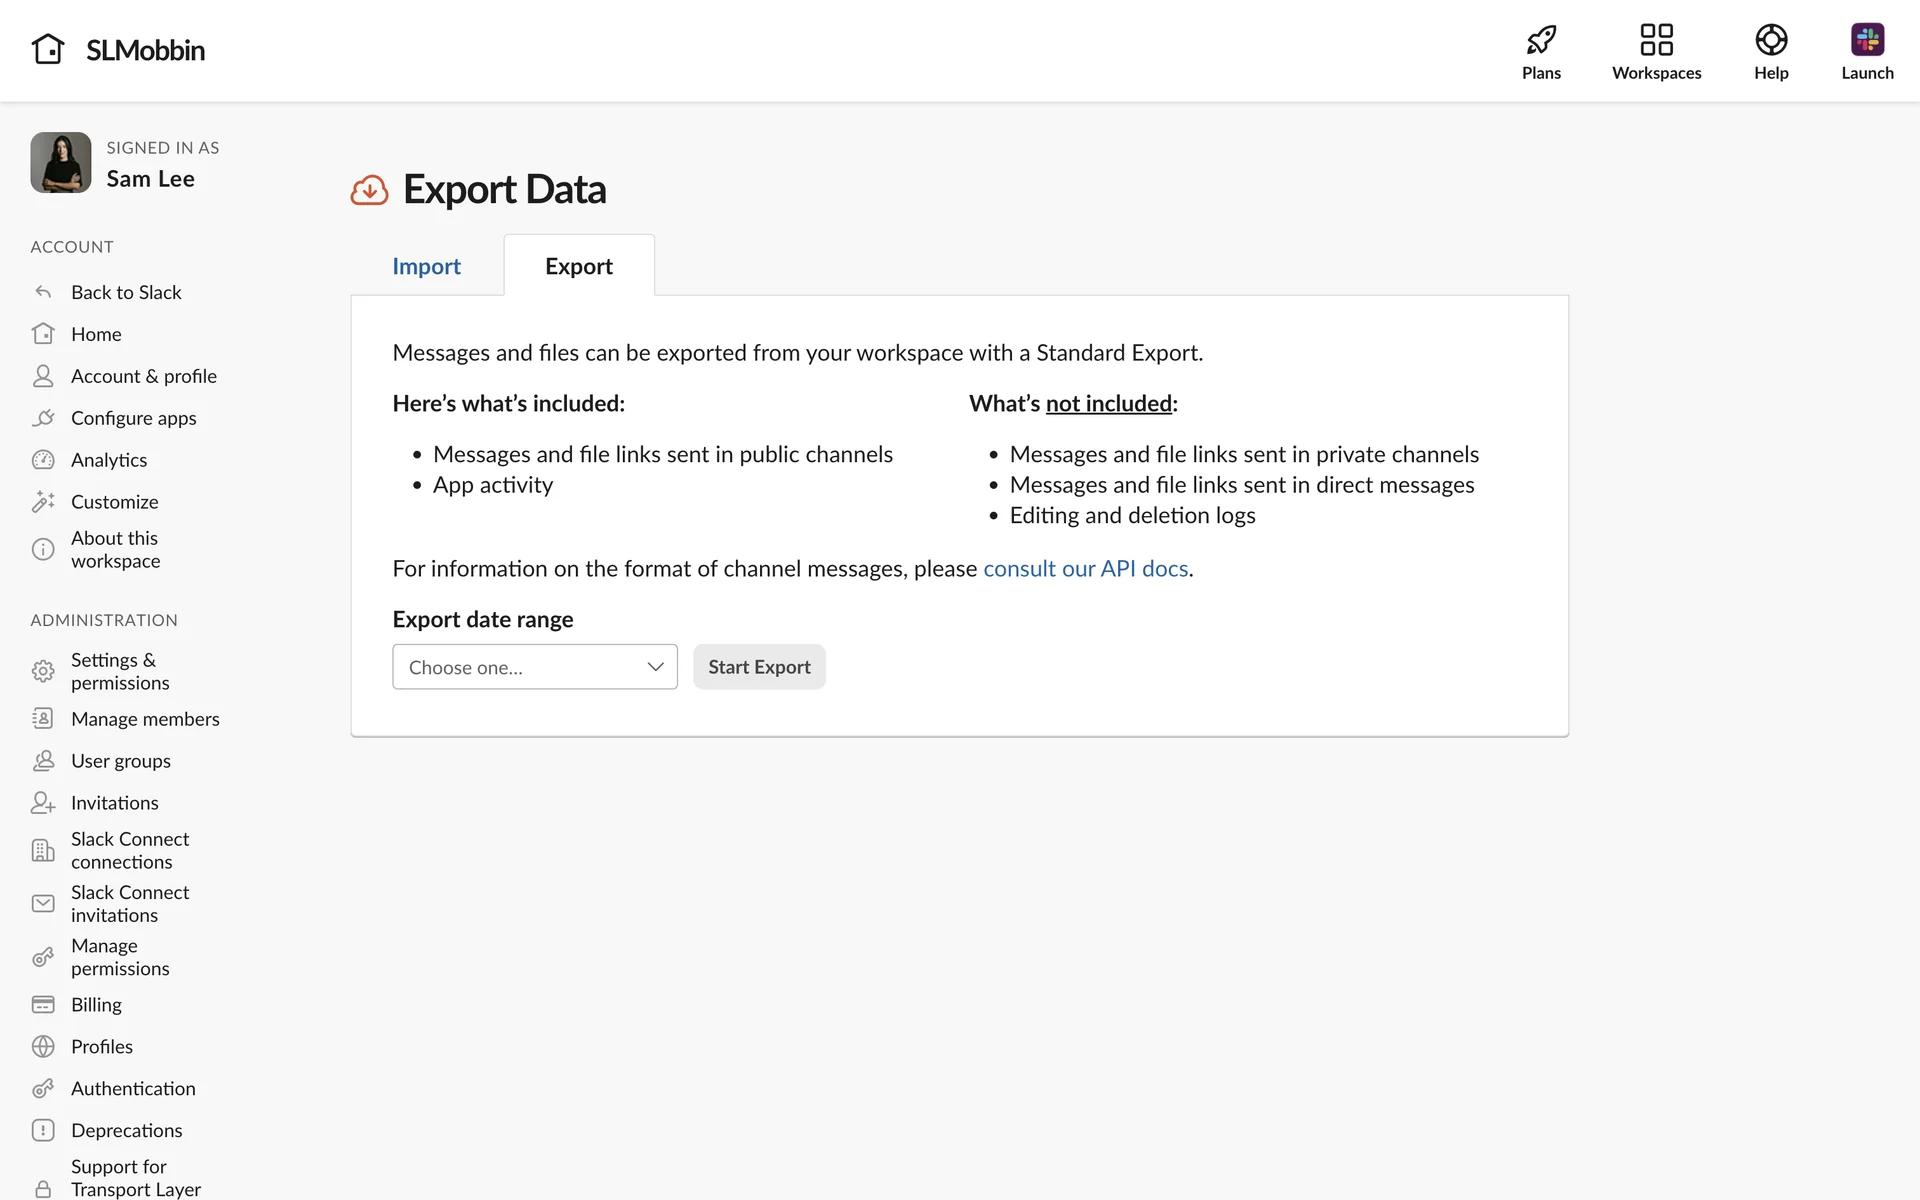Viewport: 1920px width, 1200px height.
Task: Open the consult our API docs link
Action: [x=1085, y=569]
